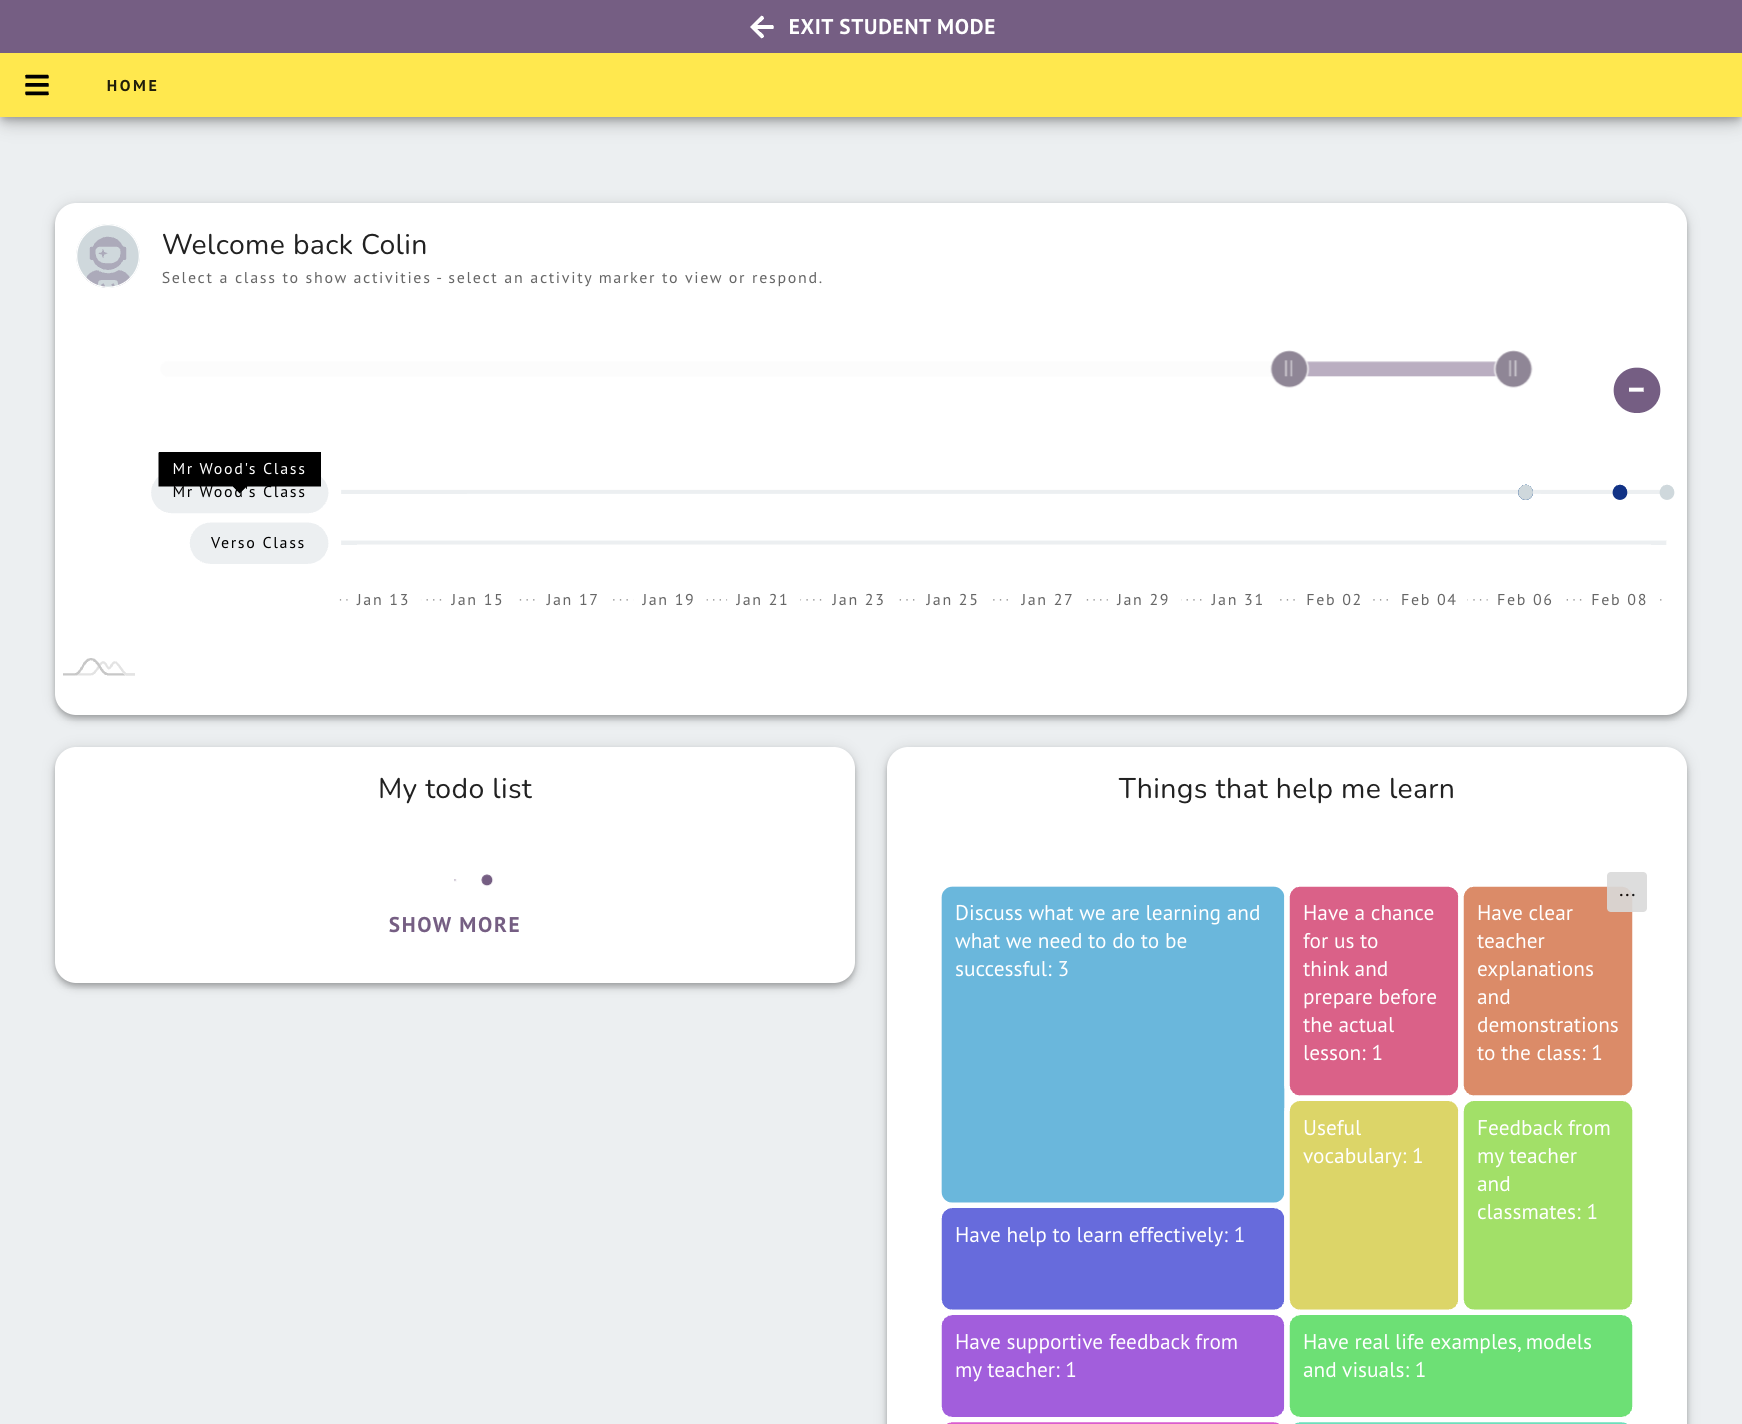Click the 'Have clear teacher explanations' tile
Screen dimensions: 1742x1424
(1547, 991)
